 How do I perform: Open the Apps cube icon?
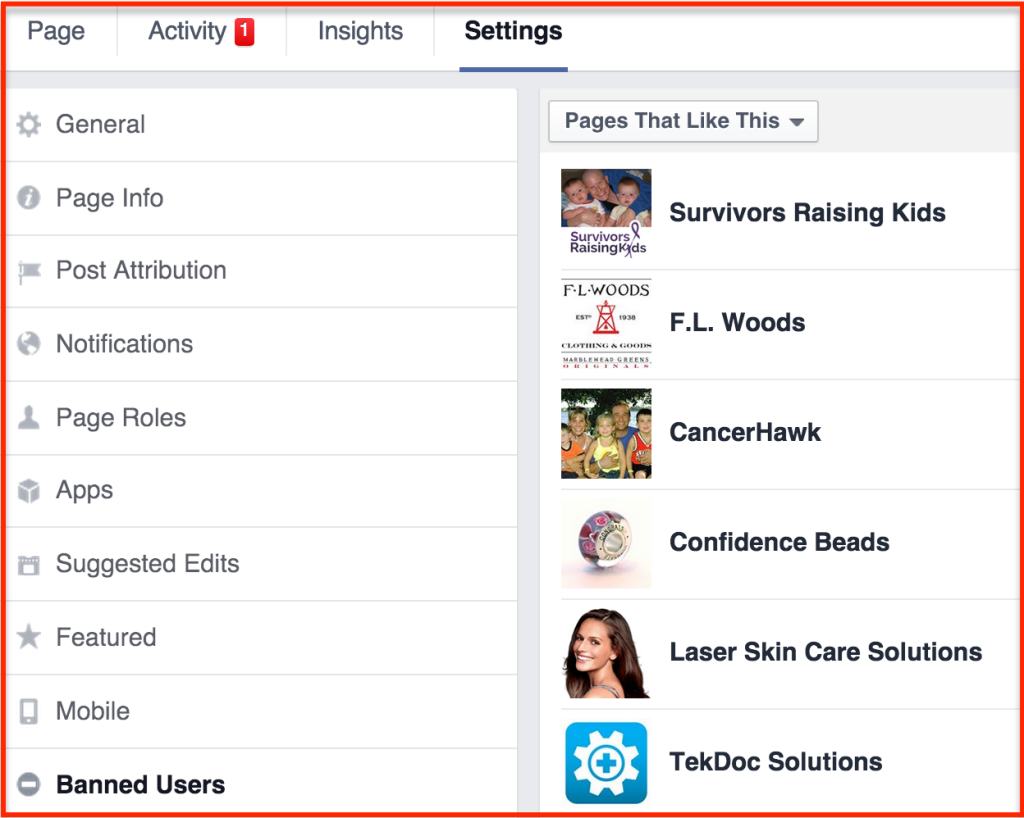pos(29,490)
